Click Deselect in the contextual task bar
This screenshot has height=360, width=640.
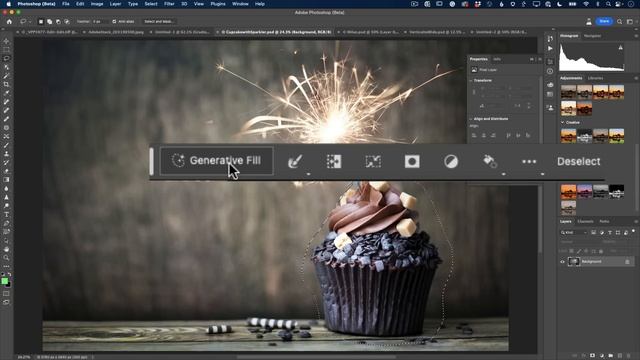tap(578, 161)
